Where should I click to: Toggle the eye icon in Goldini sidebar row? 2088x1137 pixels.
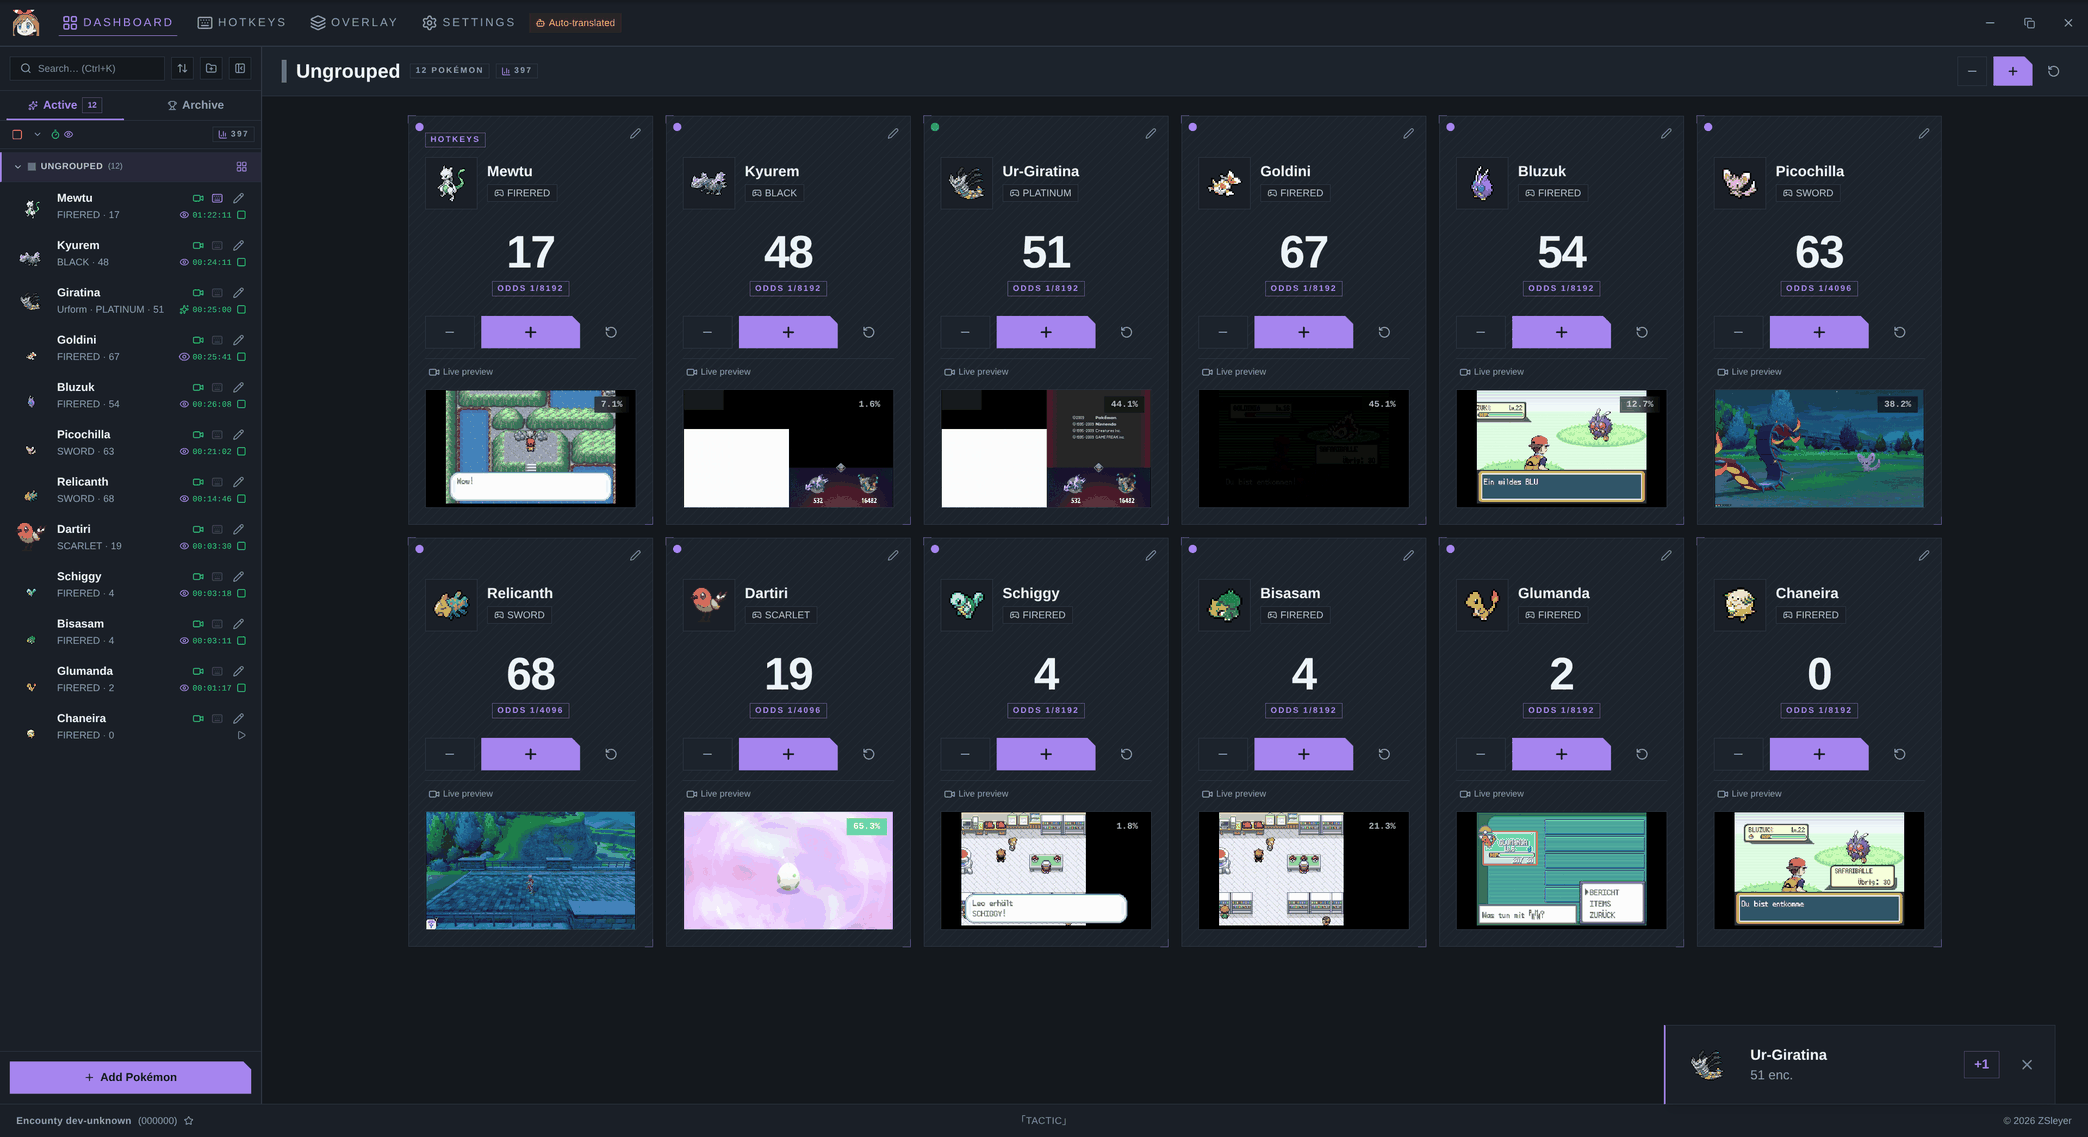184,357
